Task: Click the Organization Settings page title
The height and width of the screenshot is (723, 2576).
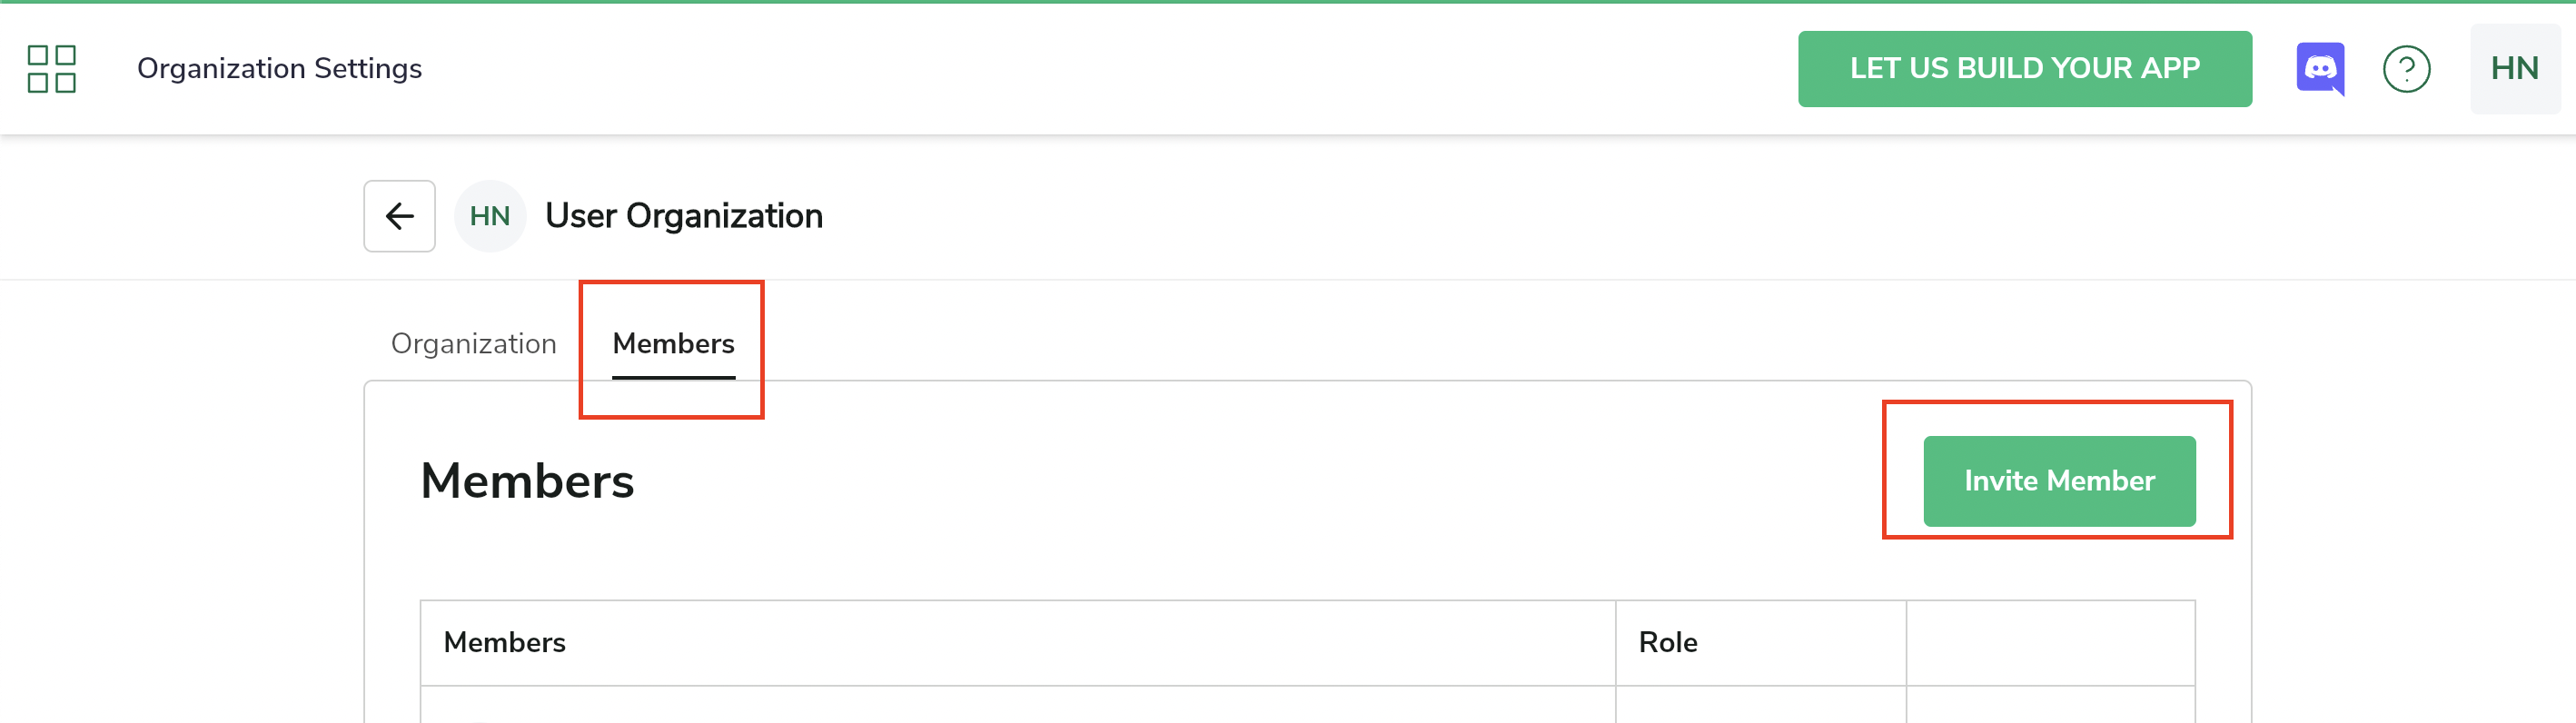Action: [x=279, y=69]
